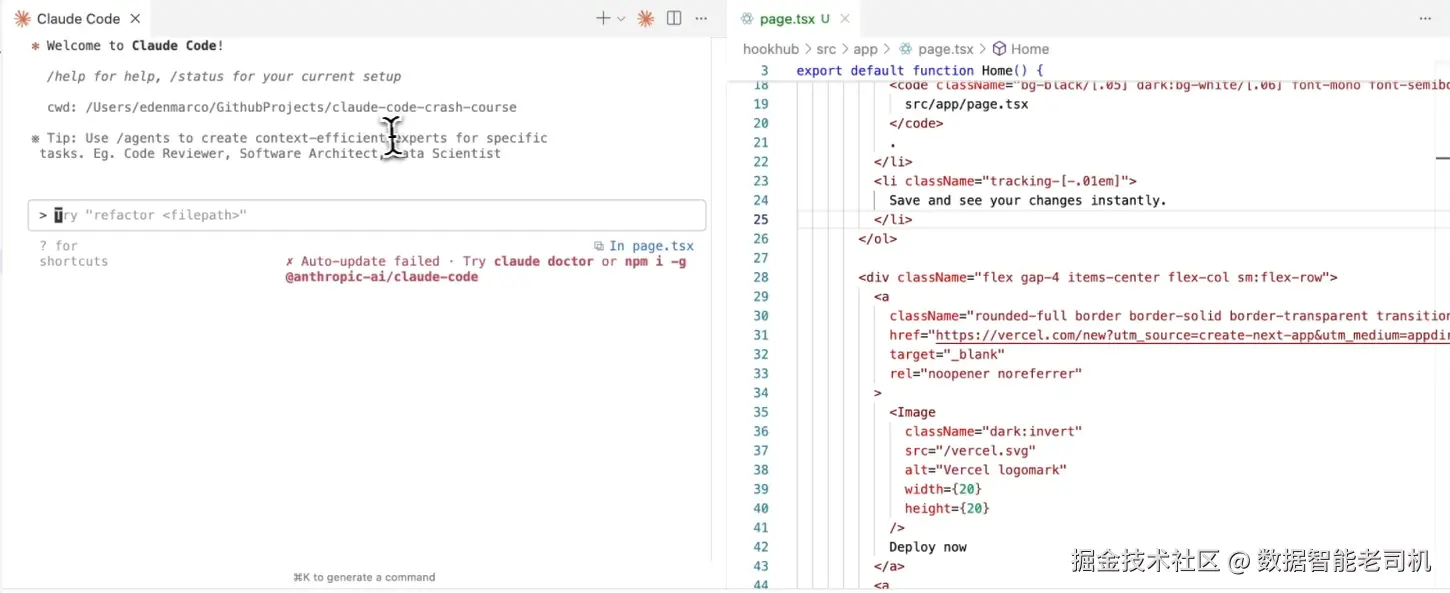Screen dimensions: 1450x593
Task: Click sticky header "export default function Home()"
Action: point(919,71)
